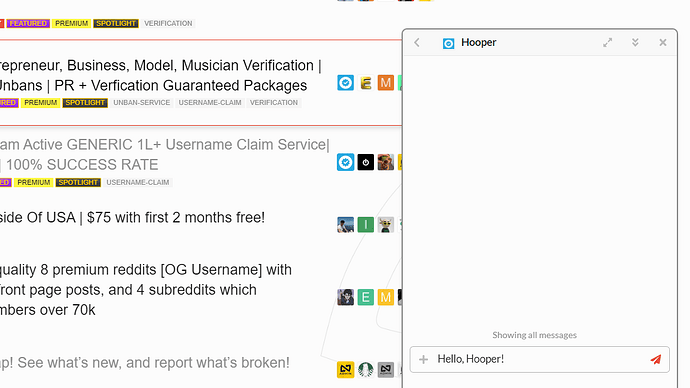
Task: Open the Hooper username in chat header
Action: pos(478,43)
